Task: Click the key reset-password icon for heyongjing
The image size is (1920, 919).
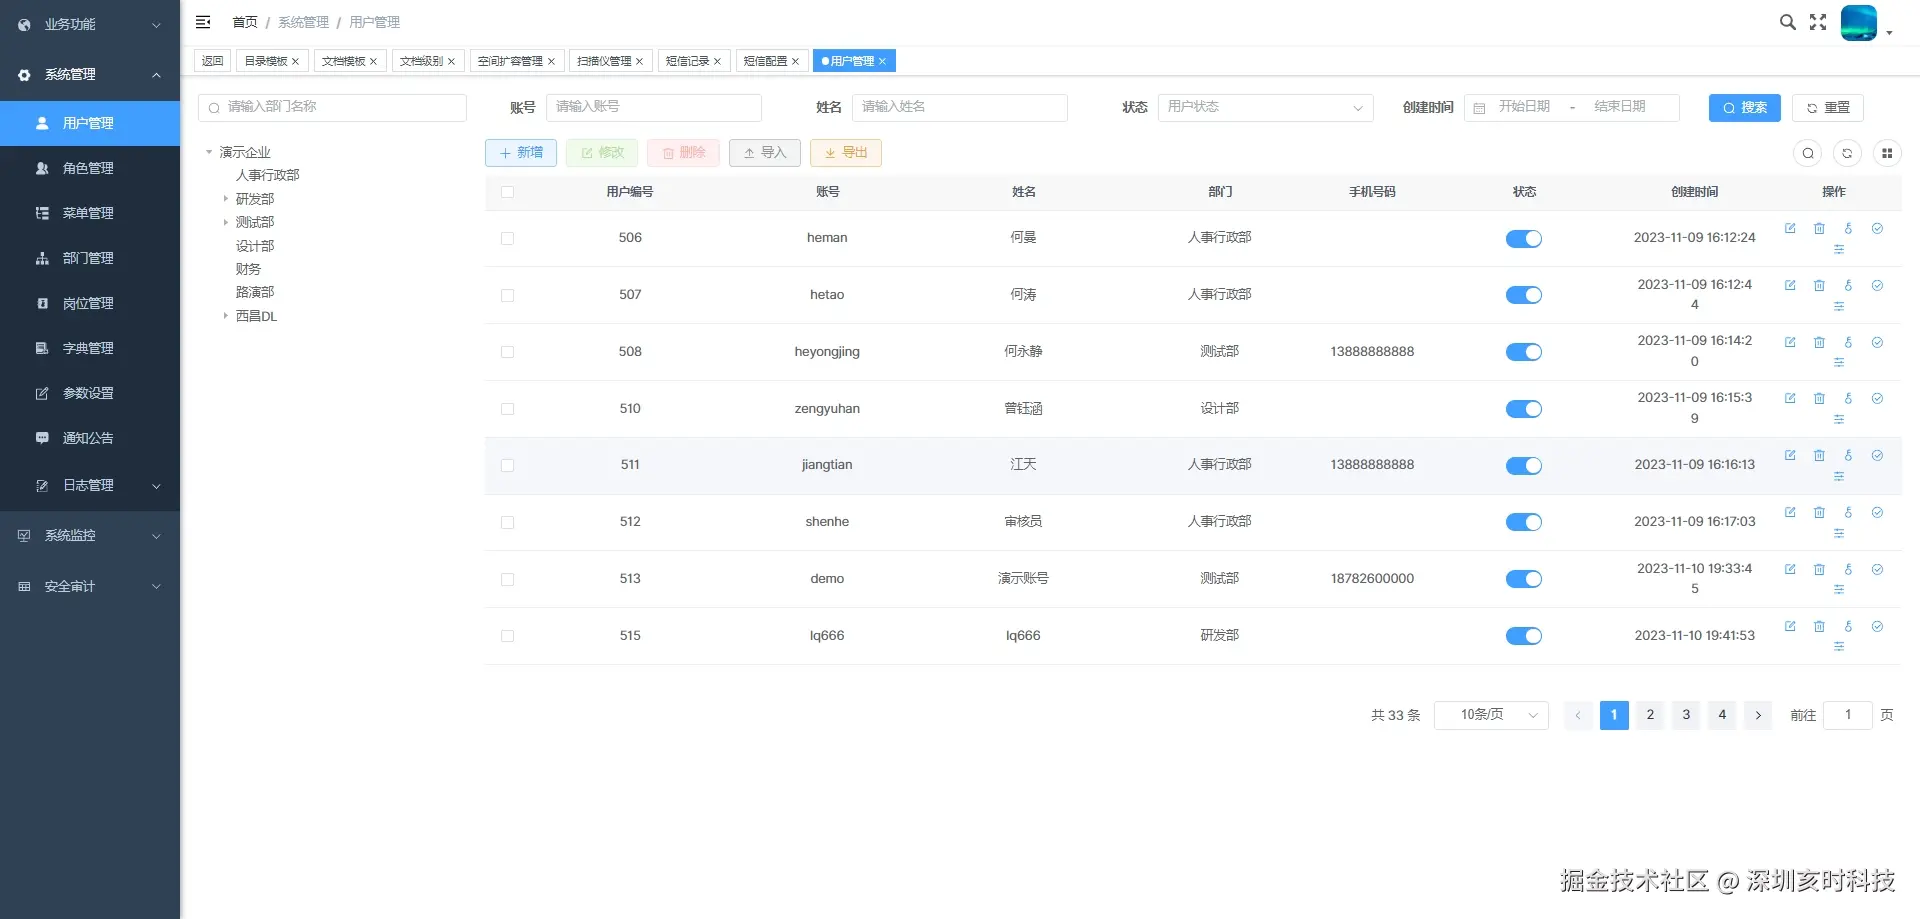Action: [x=1848, y=342]
